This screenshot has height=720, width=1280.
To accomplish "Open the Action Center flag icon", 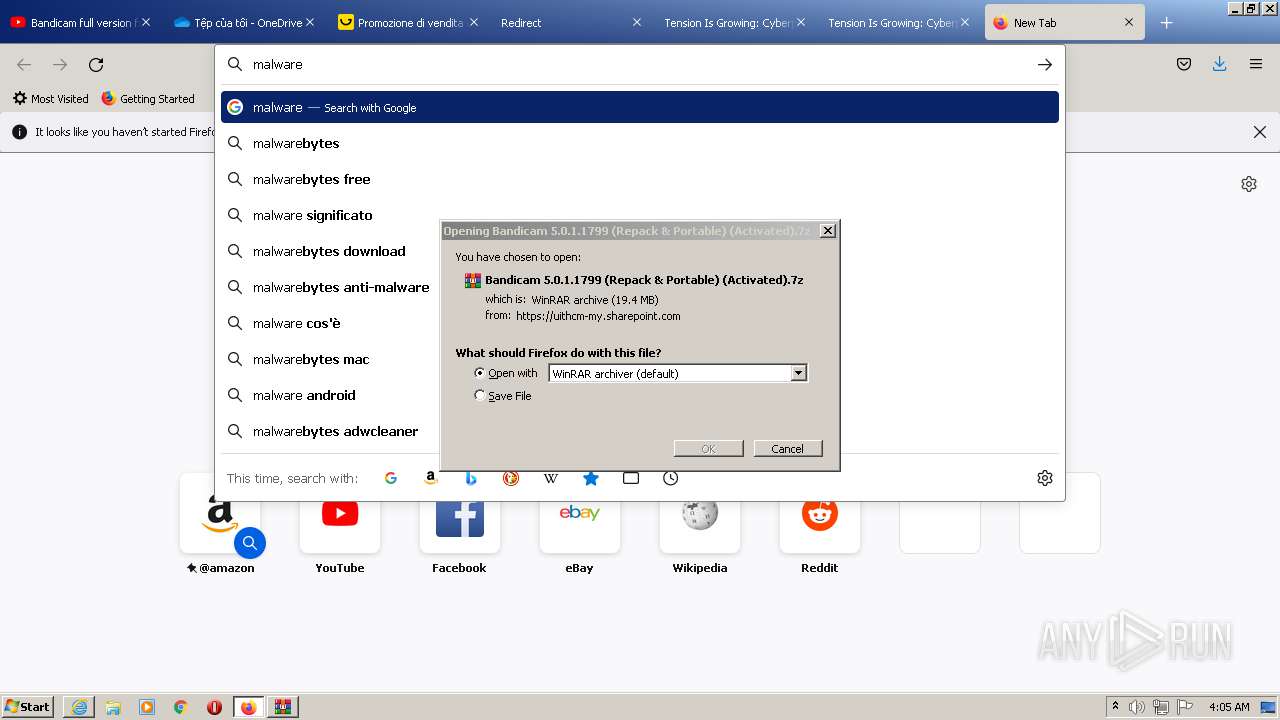I will click(x=1185, y=707).
